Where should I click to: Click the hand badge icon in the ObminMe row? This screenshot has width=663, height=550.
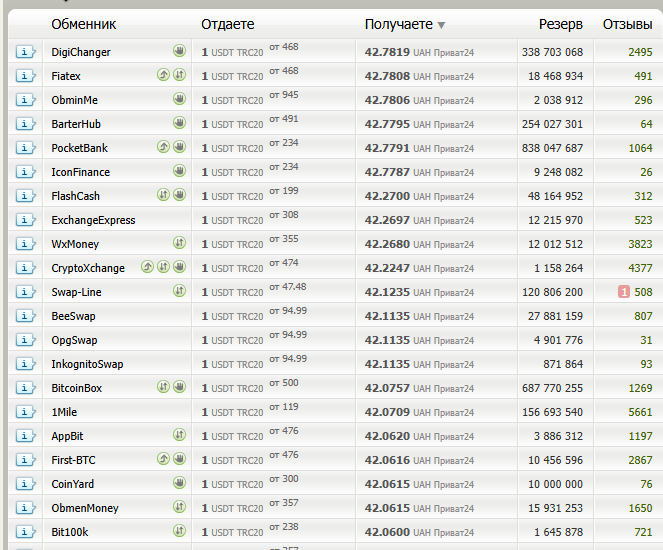click(180, 99)
